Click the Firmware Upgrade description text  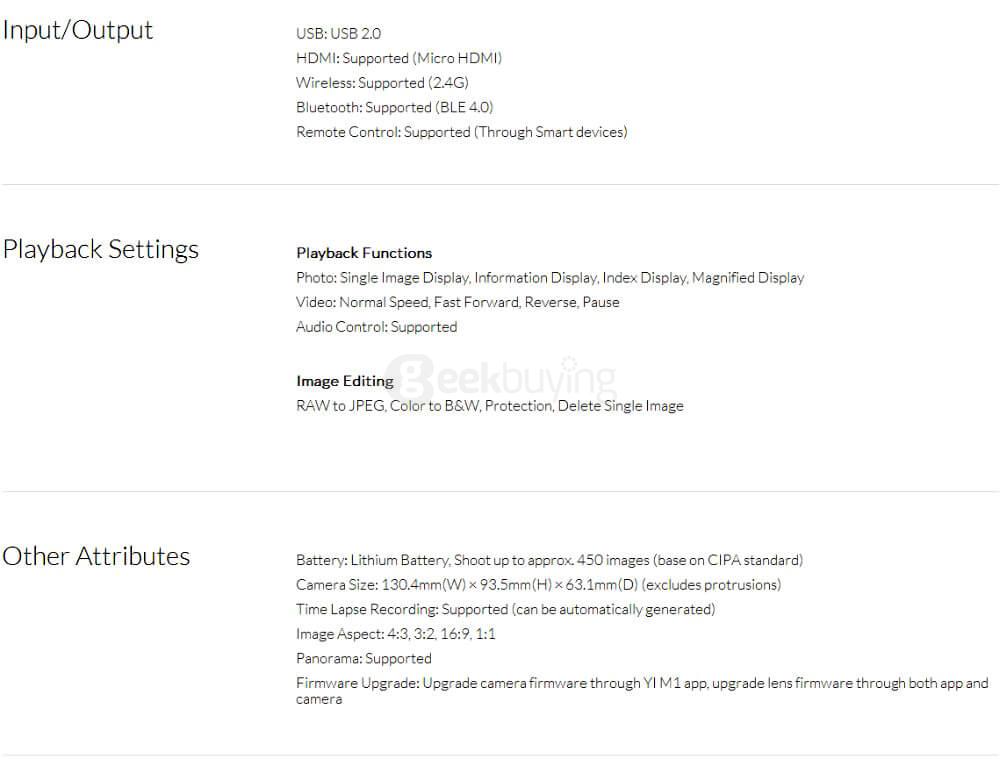tap(641, 684)
